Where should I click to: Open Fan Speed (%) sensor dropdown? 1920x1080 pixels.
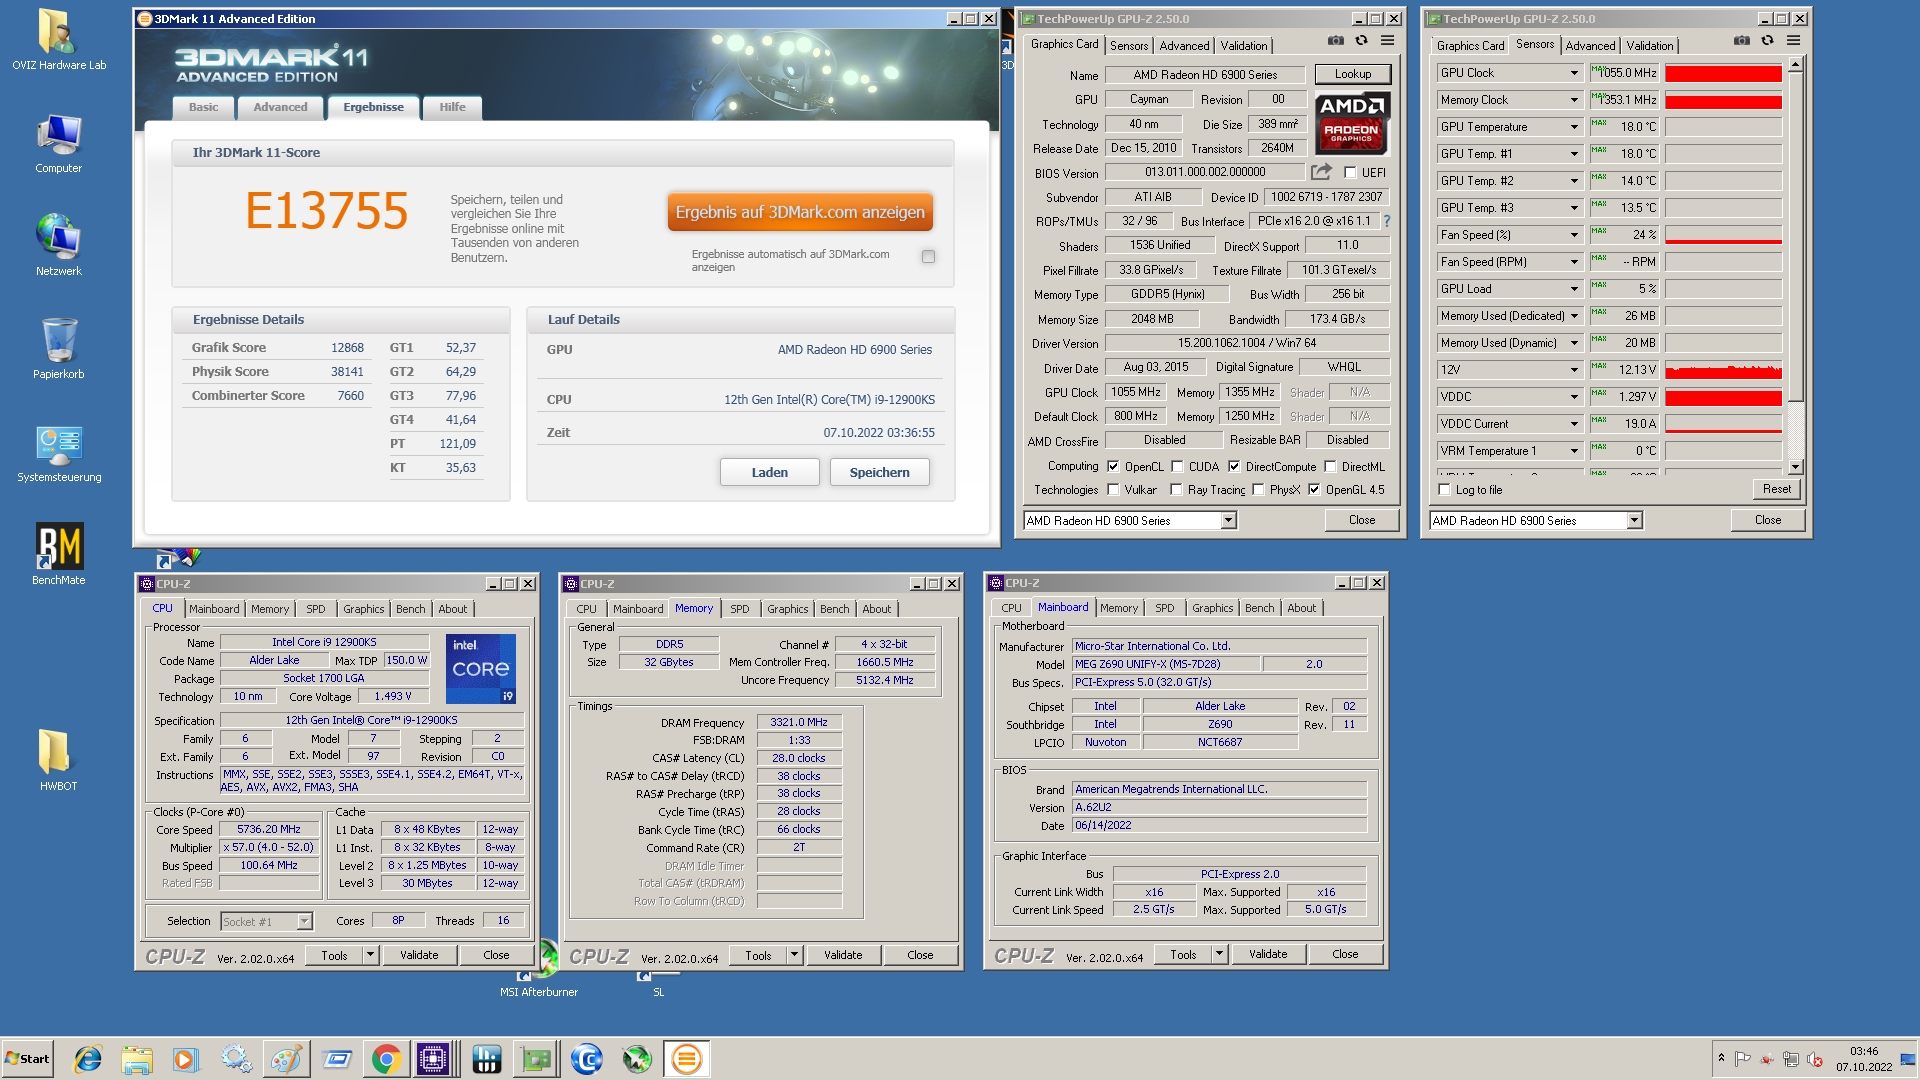pyautogui.click(x=1574, y=235)
